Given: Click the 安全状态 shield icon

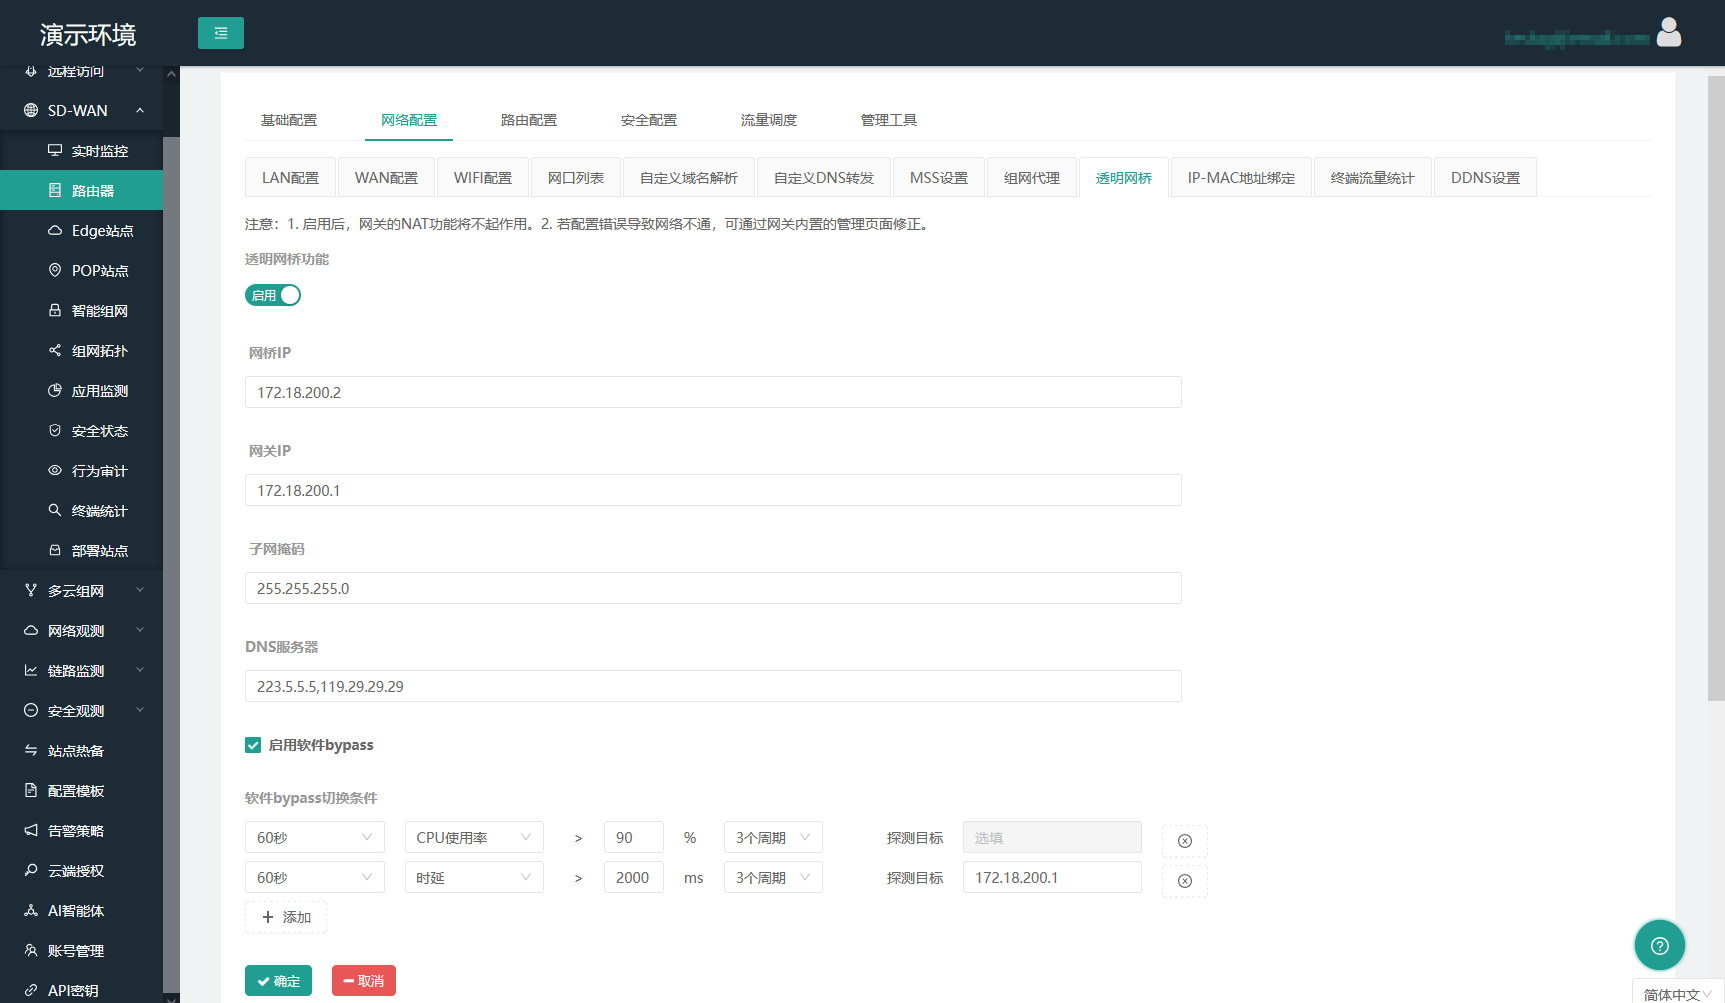Looking at the screenshot, I should coord(55,430).
